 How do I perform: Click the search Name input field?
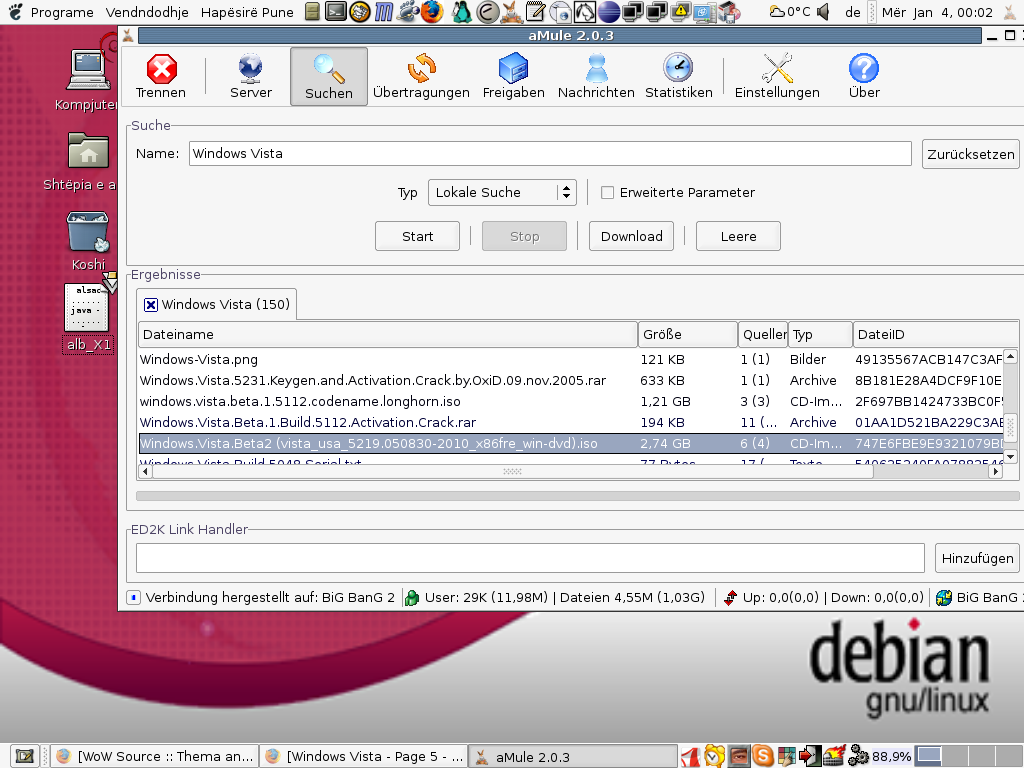tap(550, 153)
